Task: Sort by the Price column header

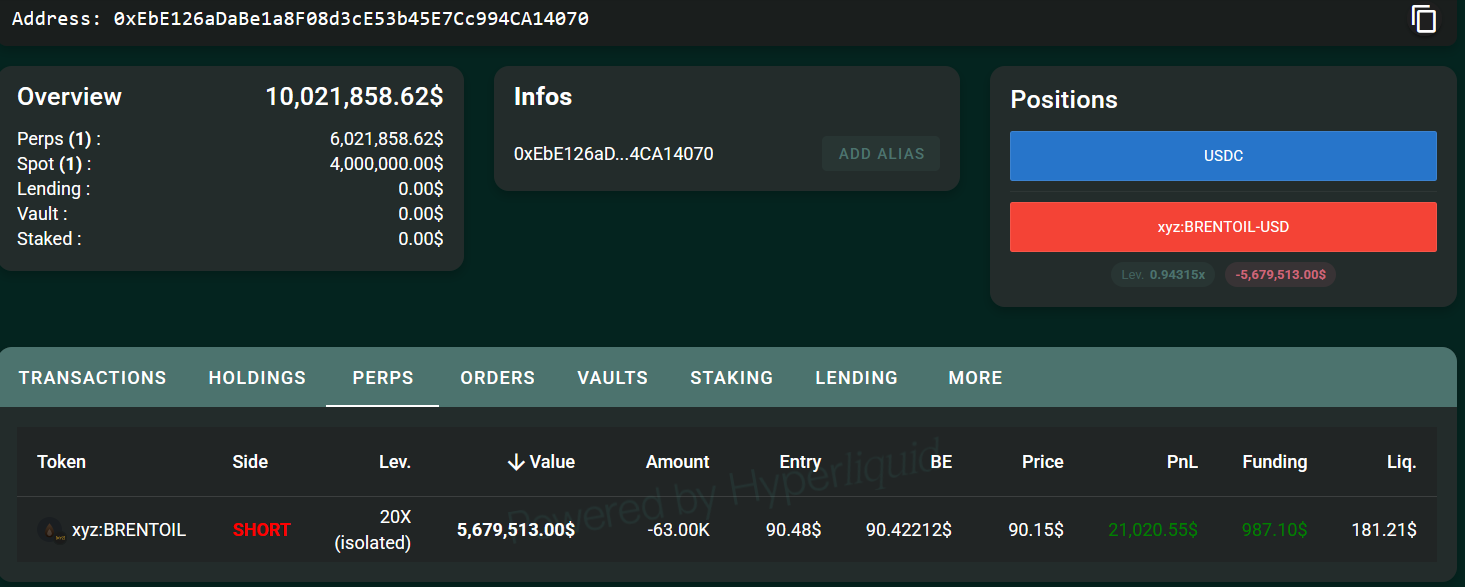Action: [1043, 462]
